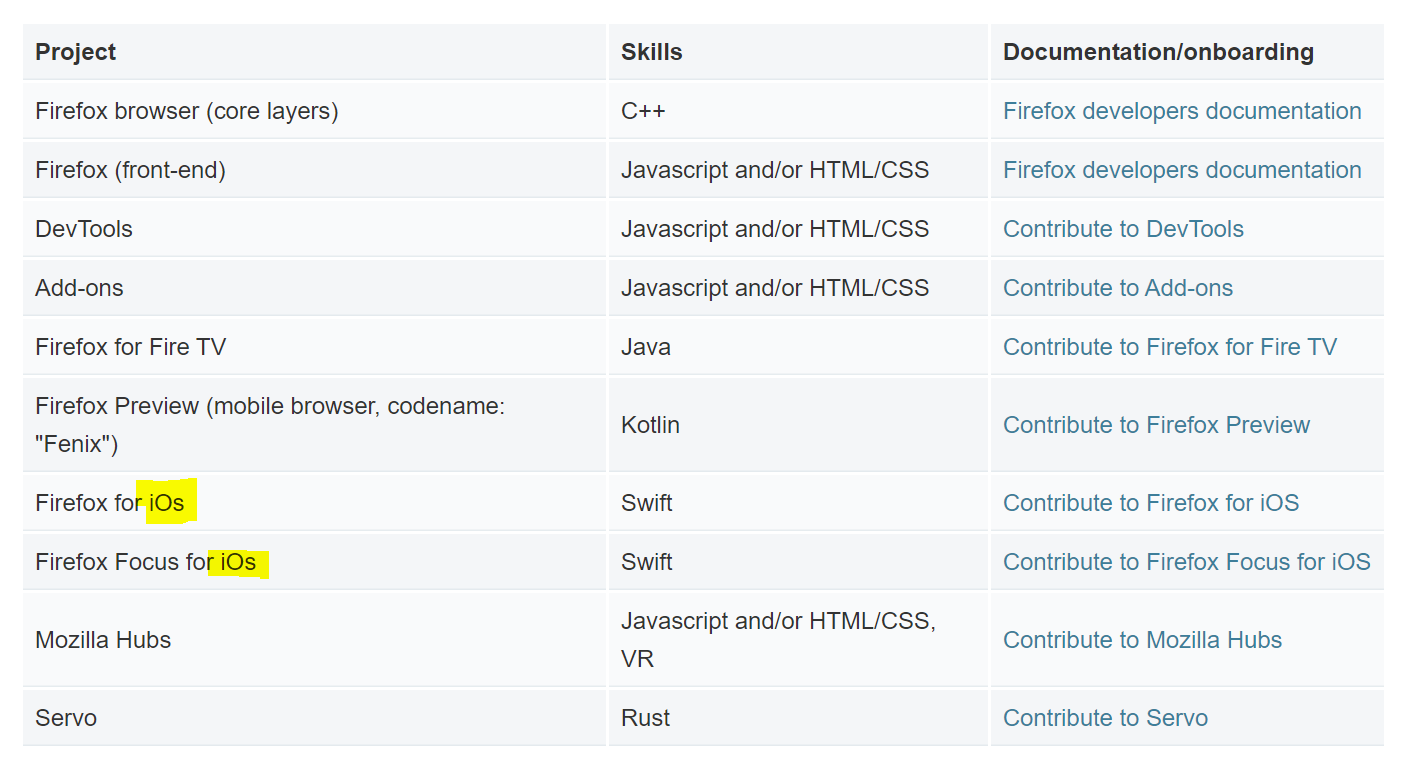Select the Rust skill for Servo

click(x=645, y=718)
